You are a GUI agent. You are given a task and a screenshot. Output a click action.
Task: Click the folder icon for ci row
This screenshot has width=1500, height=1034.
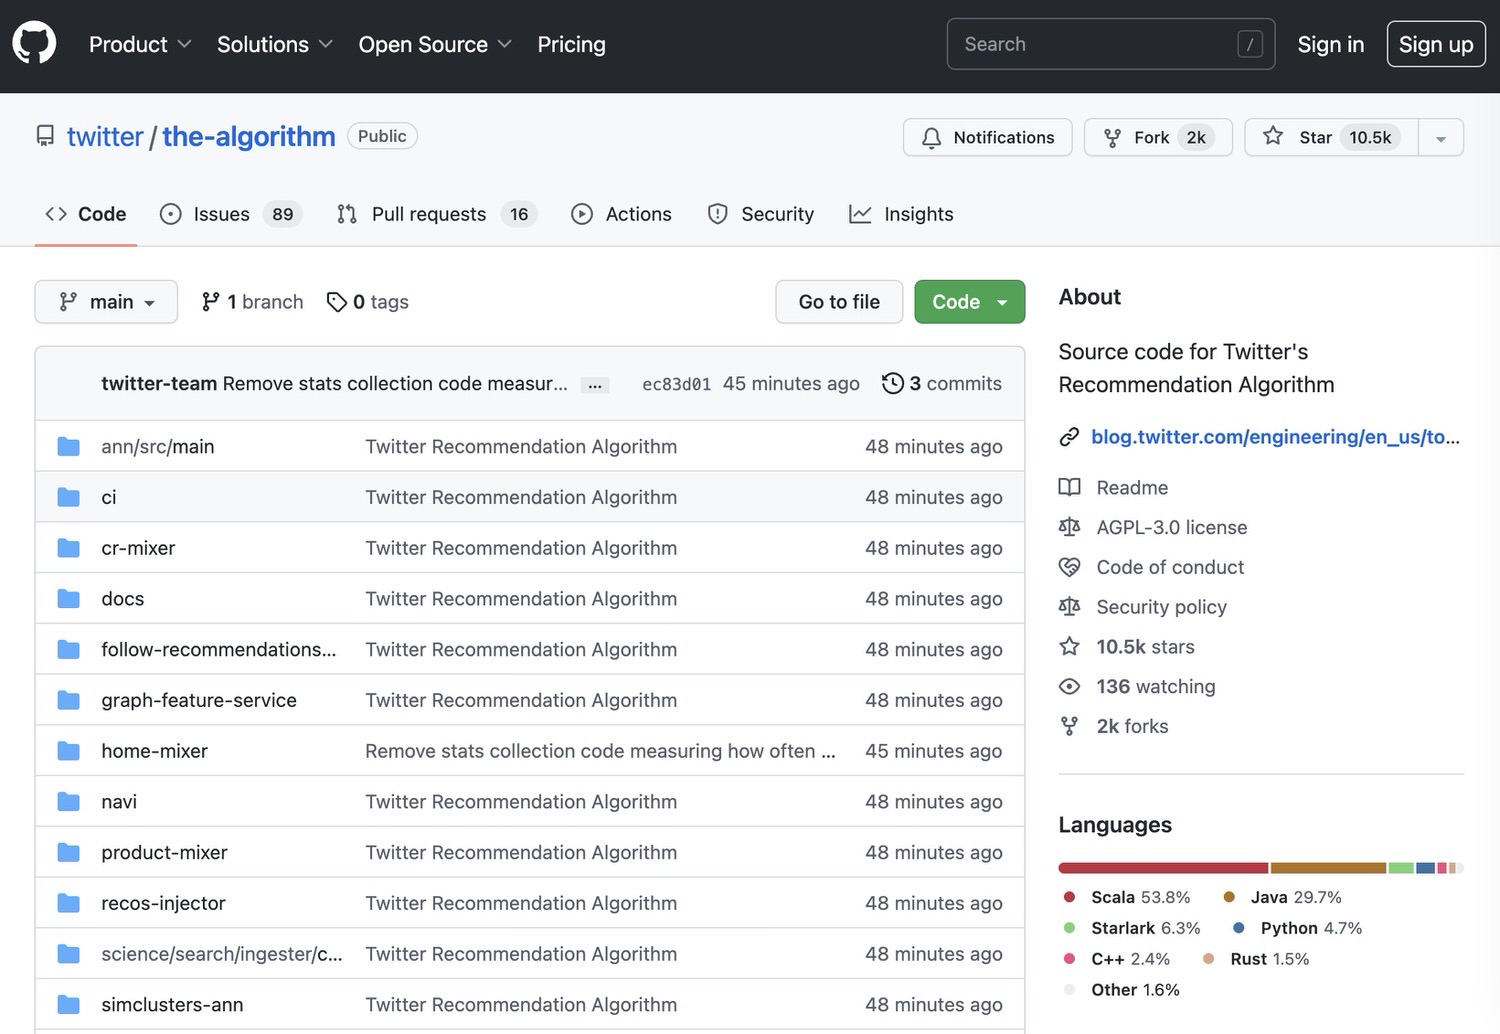pyautogui.click(x=68, y=497)
